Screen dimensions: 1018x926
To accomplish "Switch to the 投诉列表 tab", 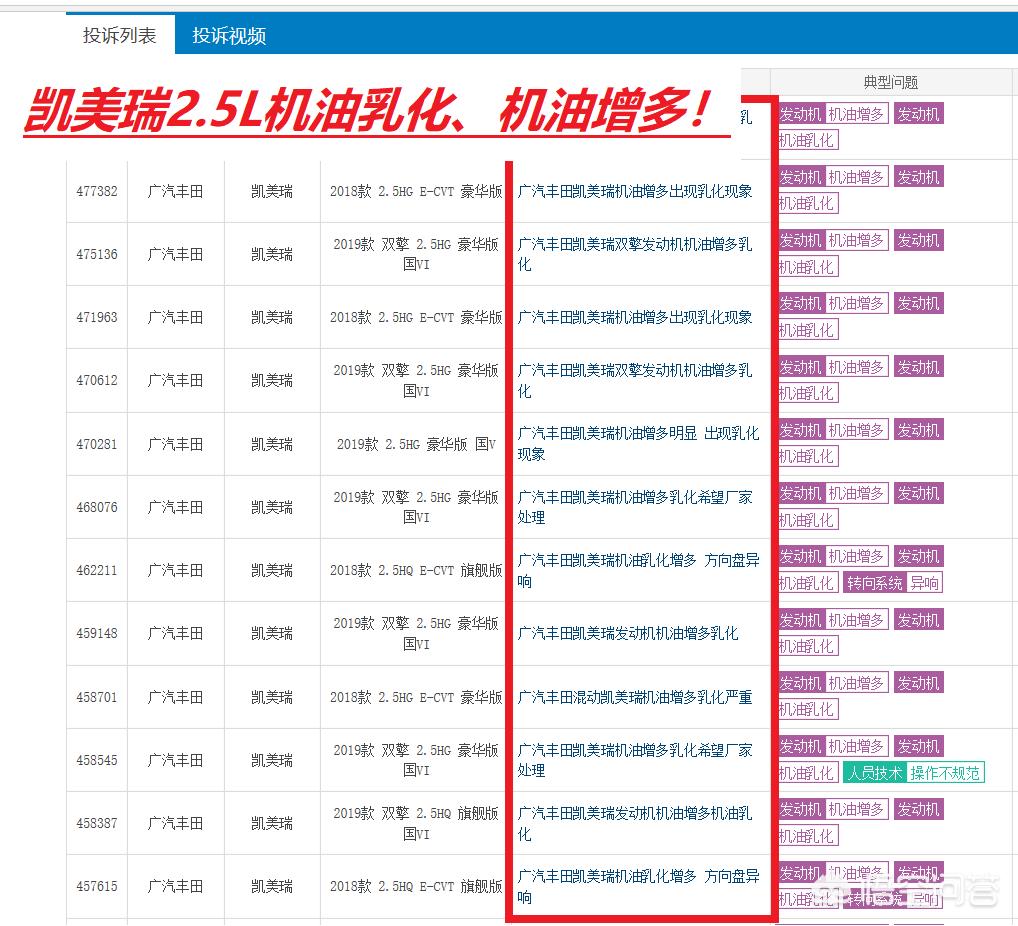I will (119, 35).
